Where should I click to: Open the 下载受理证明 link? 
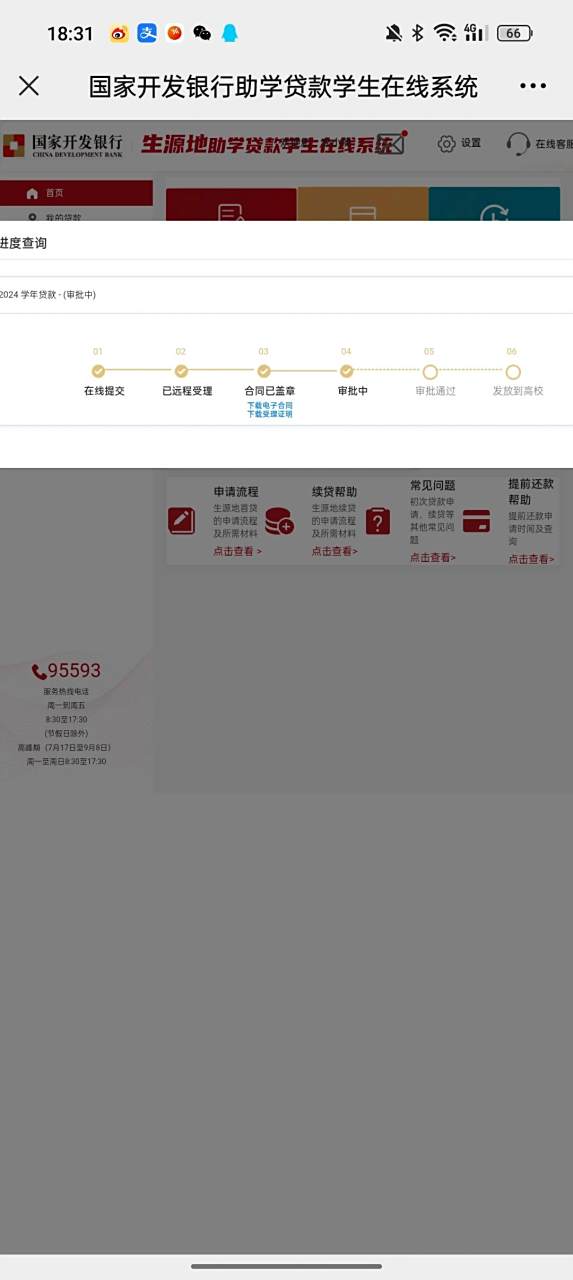(x=270, y=413)
